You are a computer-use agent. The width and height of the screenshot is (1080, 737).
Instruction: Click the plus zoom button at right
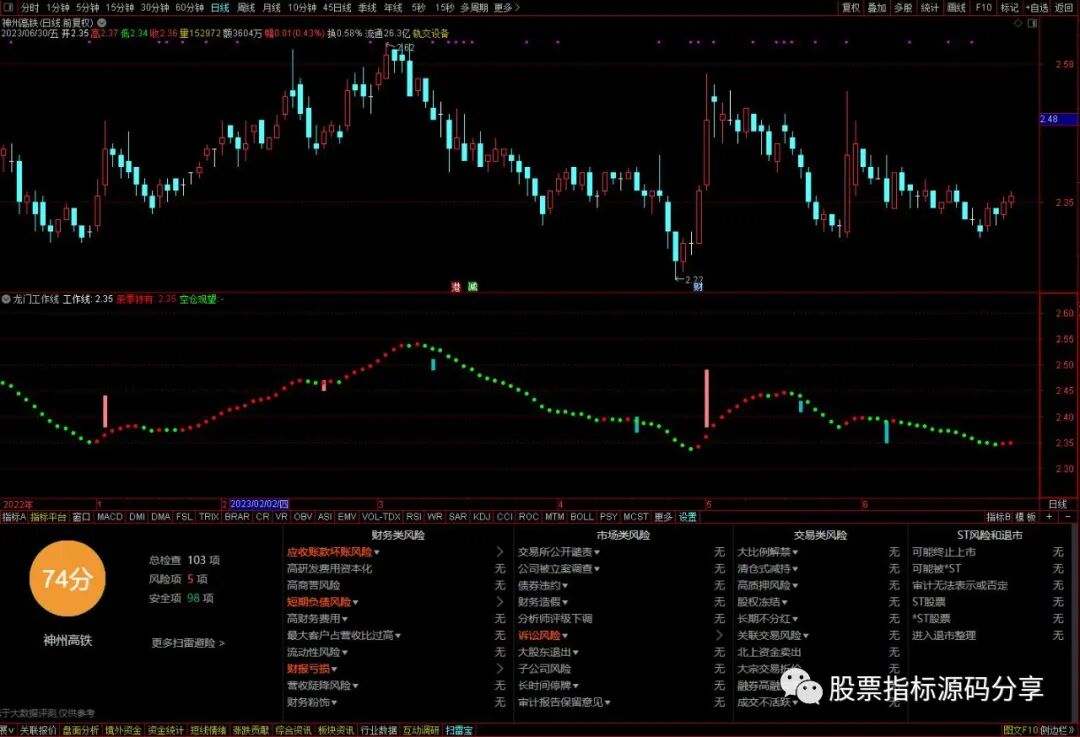click(x=1050, y=517)
